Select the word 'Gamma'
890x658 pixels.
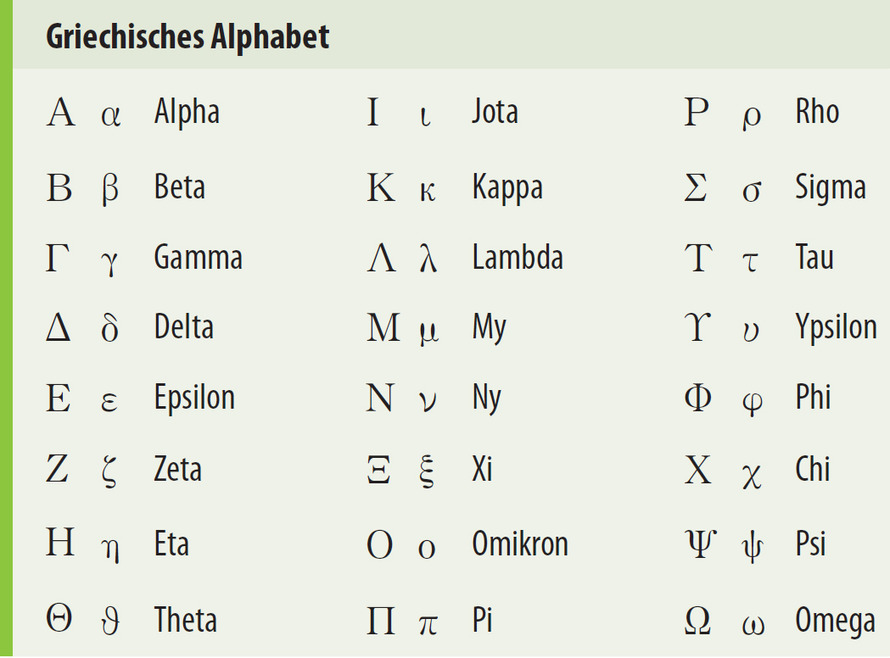pos(198,258)
